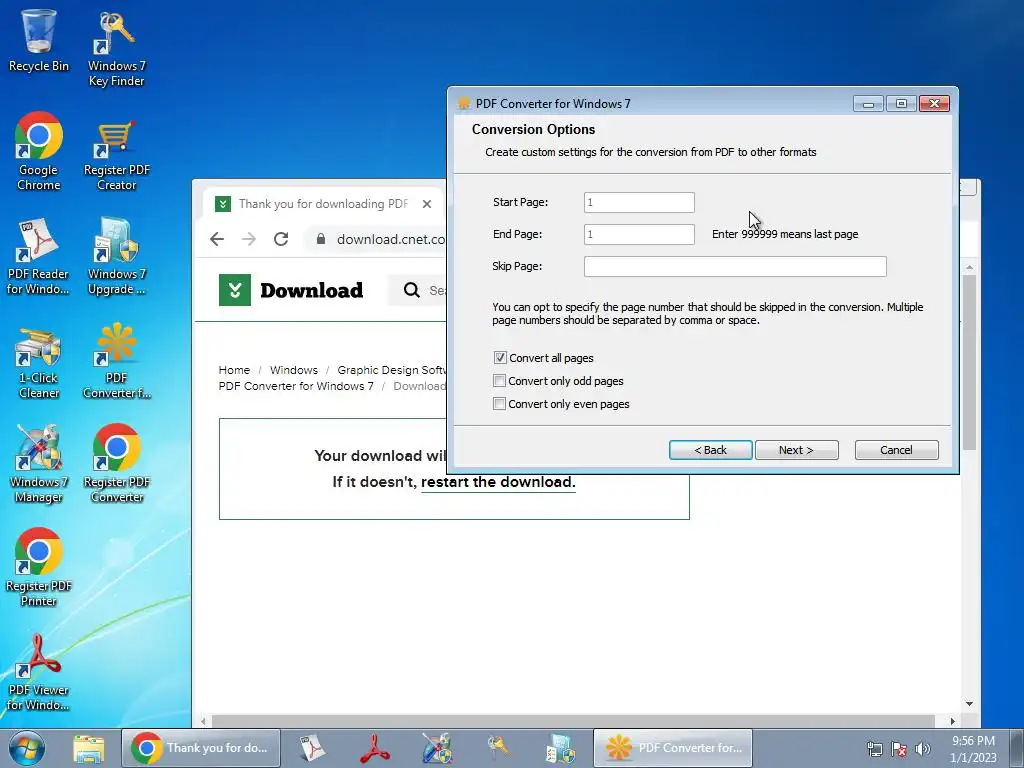Reload the Chrome page
The image size is (1024, 768).
click(x=281, y=239)
